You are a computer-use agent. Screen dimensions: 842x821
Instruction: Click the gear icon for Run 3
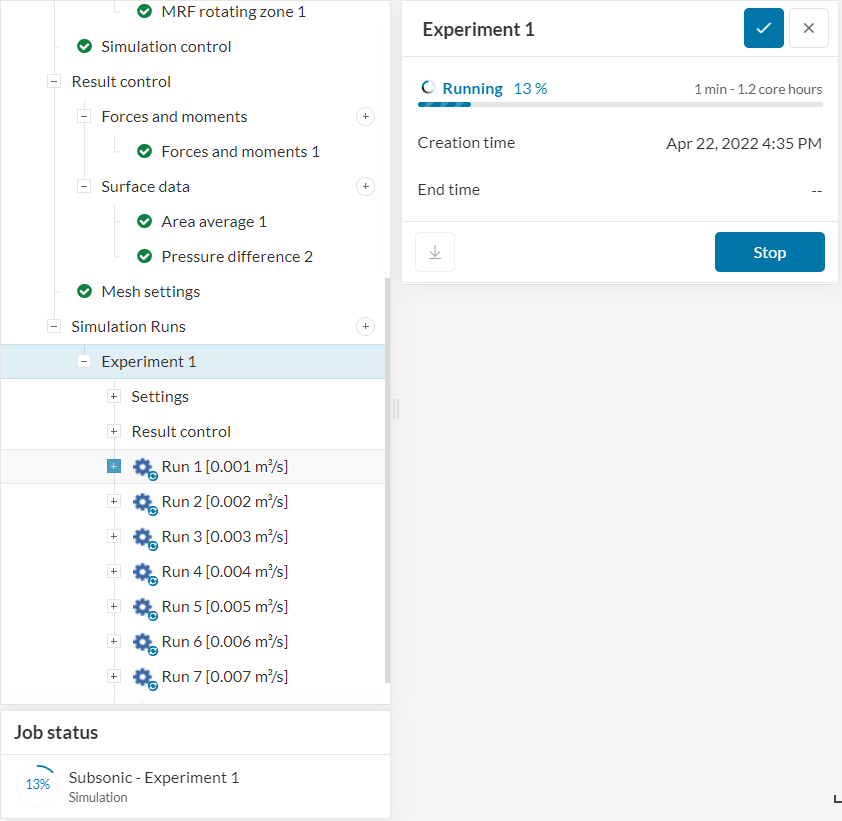coord(143,537)
